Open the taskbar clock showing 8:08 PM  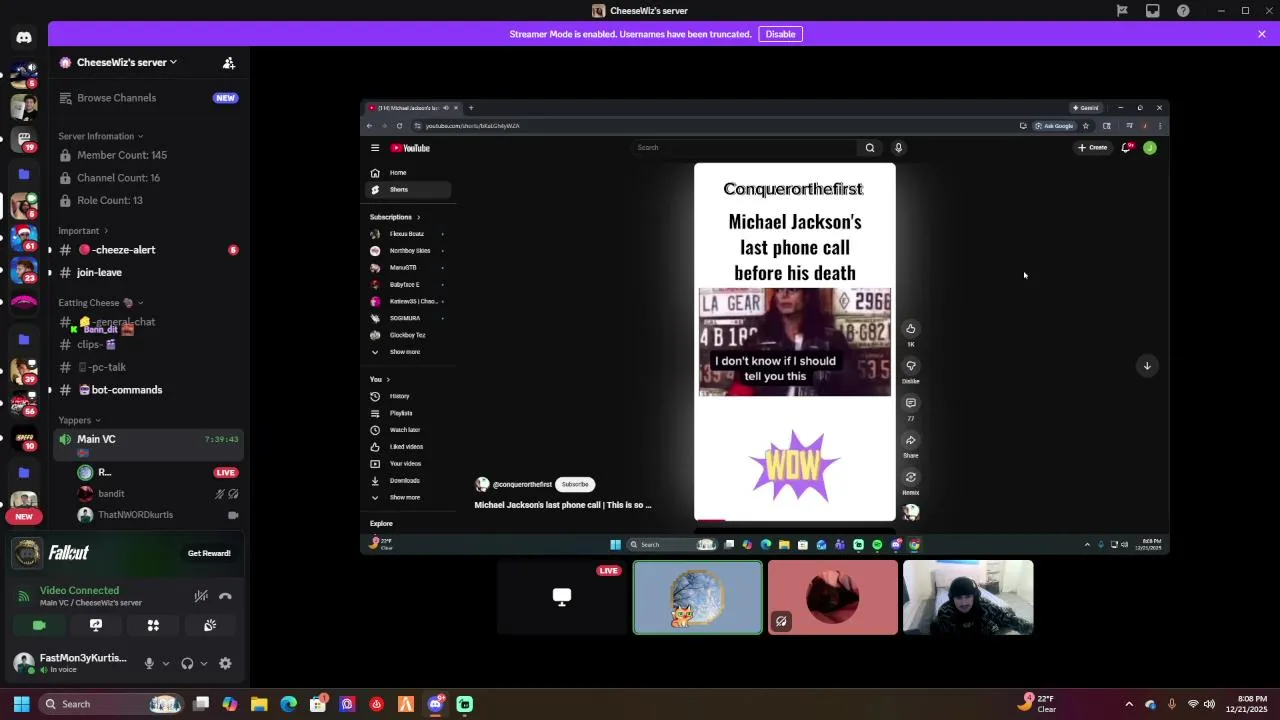[x=1246, y=704]
